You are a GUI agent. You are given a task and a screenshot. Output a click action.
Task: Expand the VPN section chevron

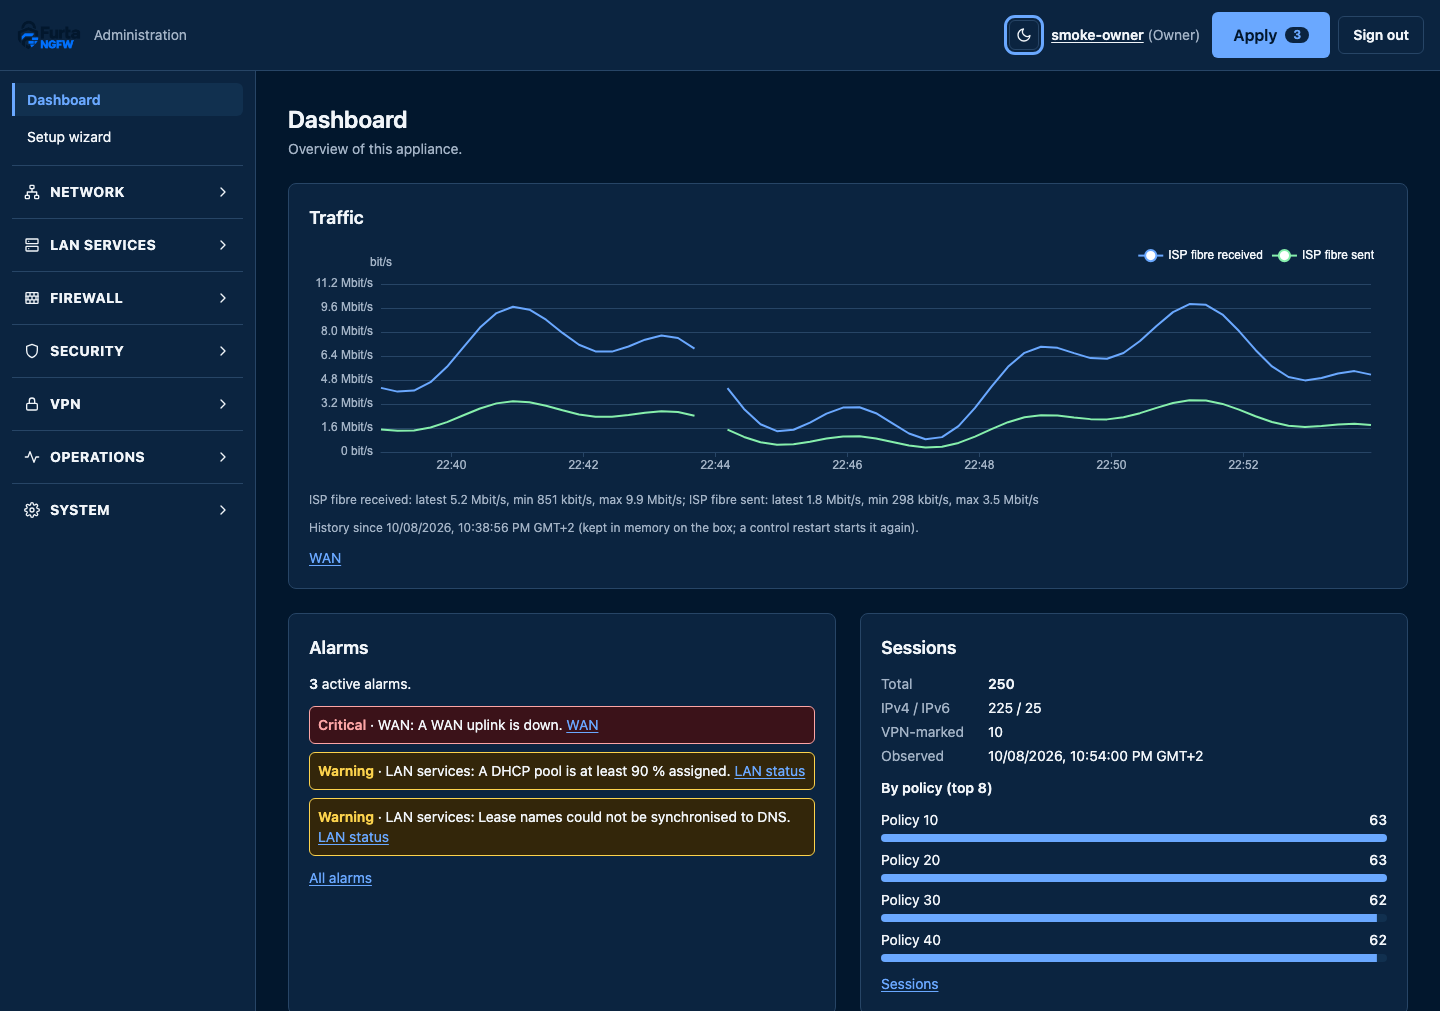[223, 404]
